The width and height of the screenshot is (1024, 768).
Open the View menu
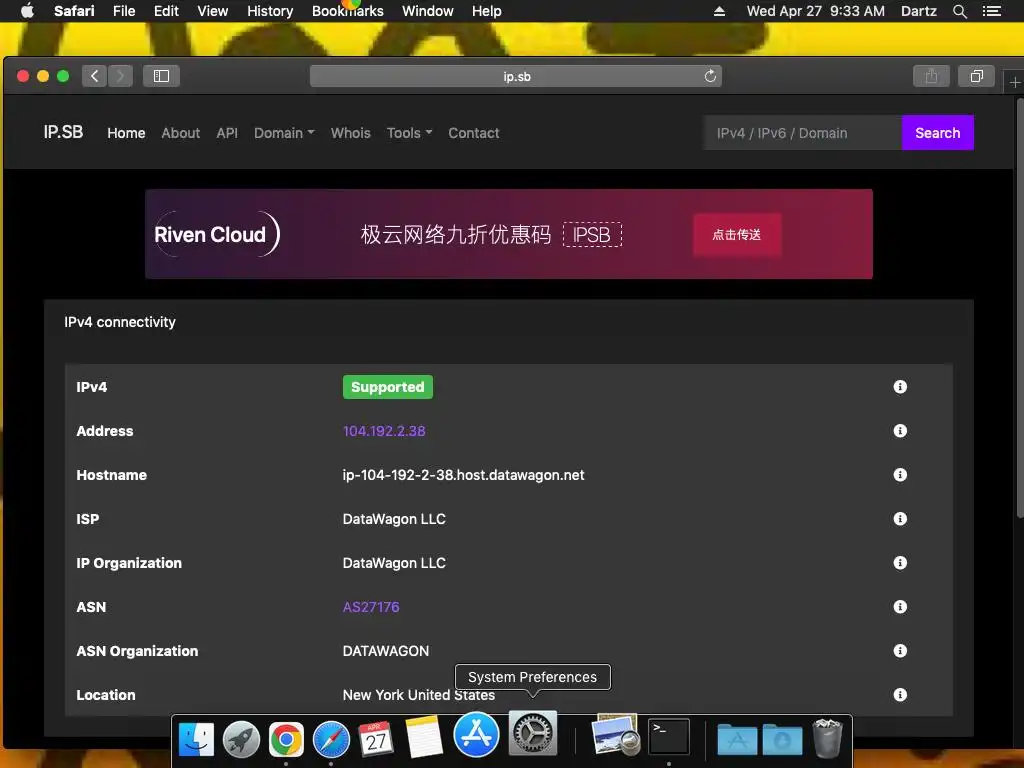[213, 11]
